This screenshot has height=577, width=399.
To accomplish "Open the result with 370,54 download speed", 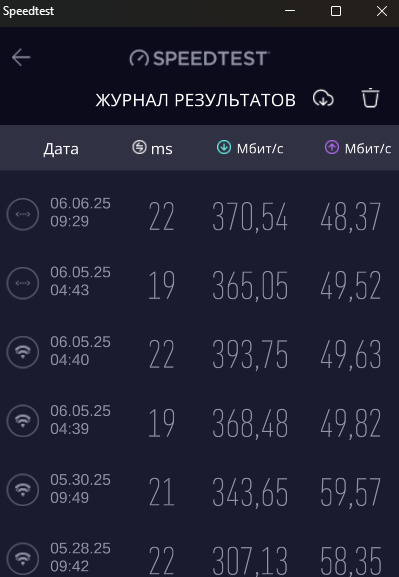I will pyautogui.click(x=200, y=214).
